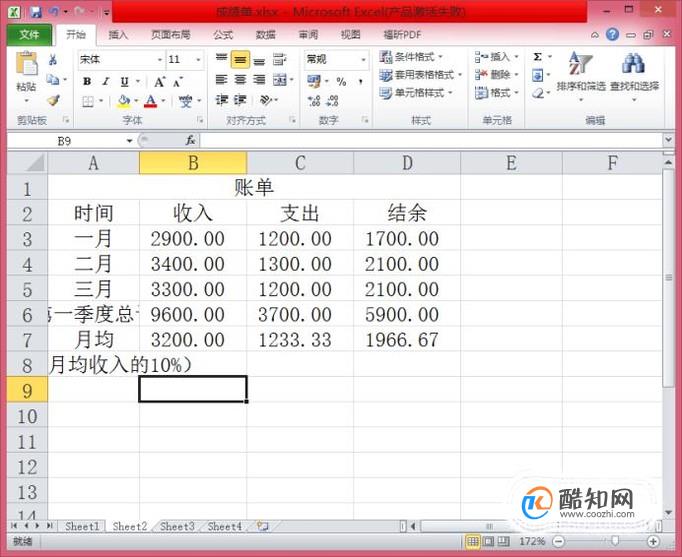Open number format dropdown

pyautogui.click(x=364, y=60)
